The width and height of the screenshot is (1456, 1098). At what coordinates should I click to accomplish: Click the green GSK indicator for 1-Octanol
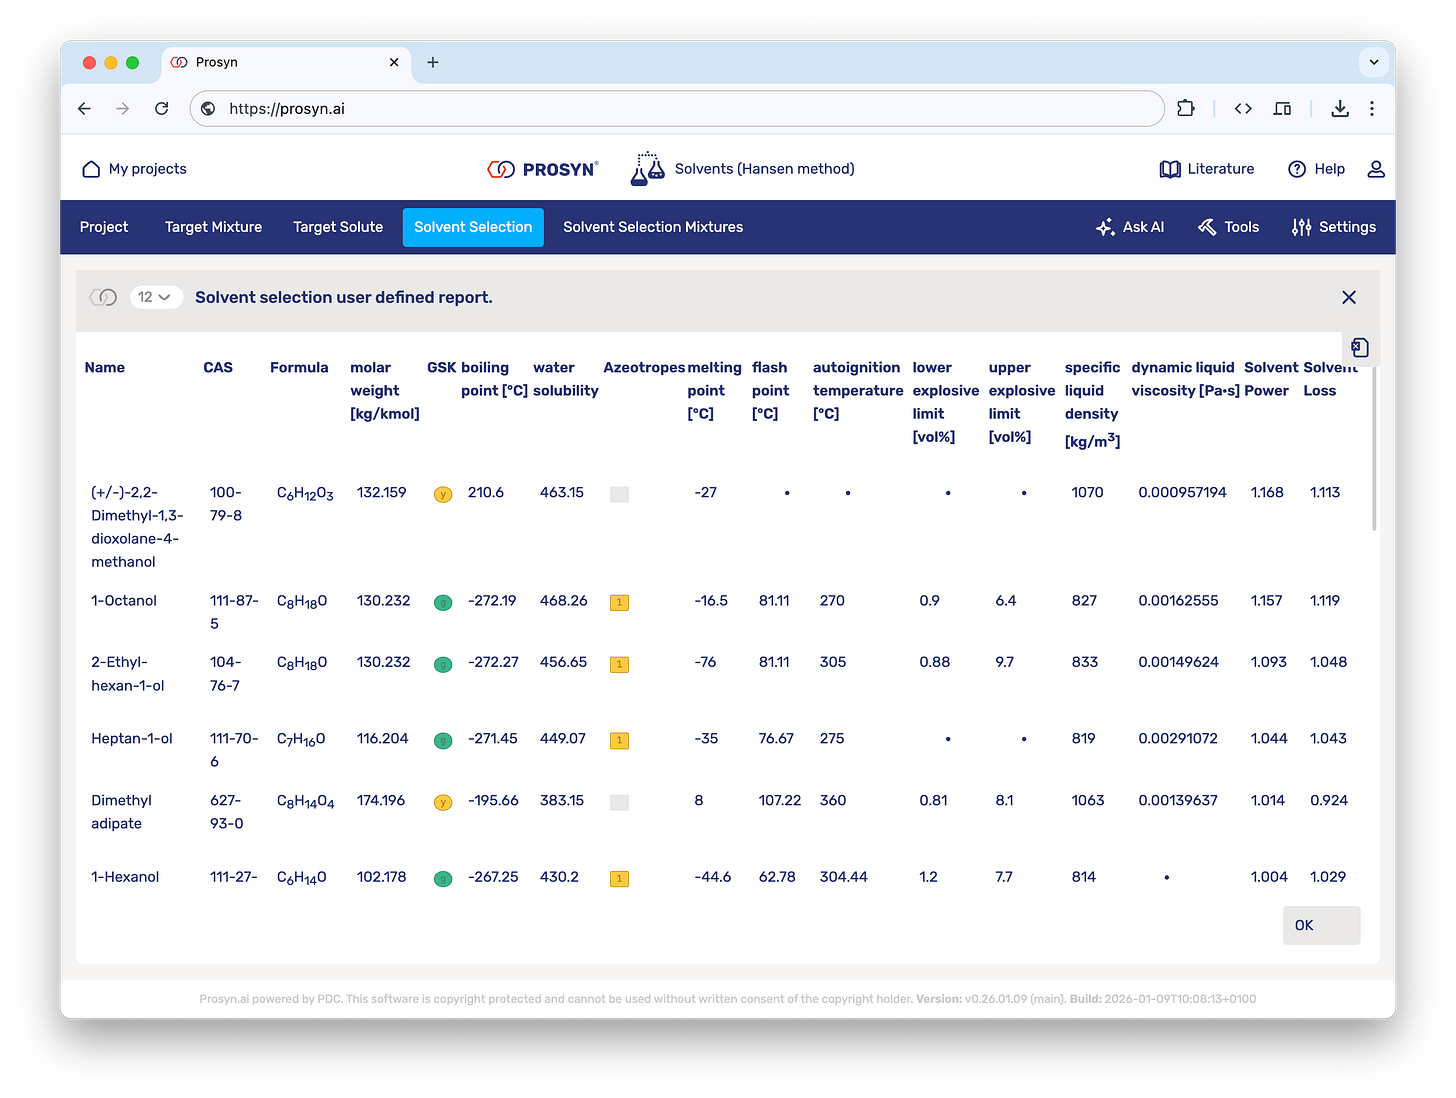click(x=443, y=603)
